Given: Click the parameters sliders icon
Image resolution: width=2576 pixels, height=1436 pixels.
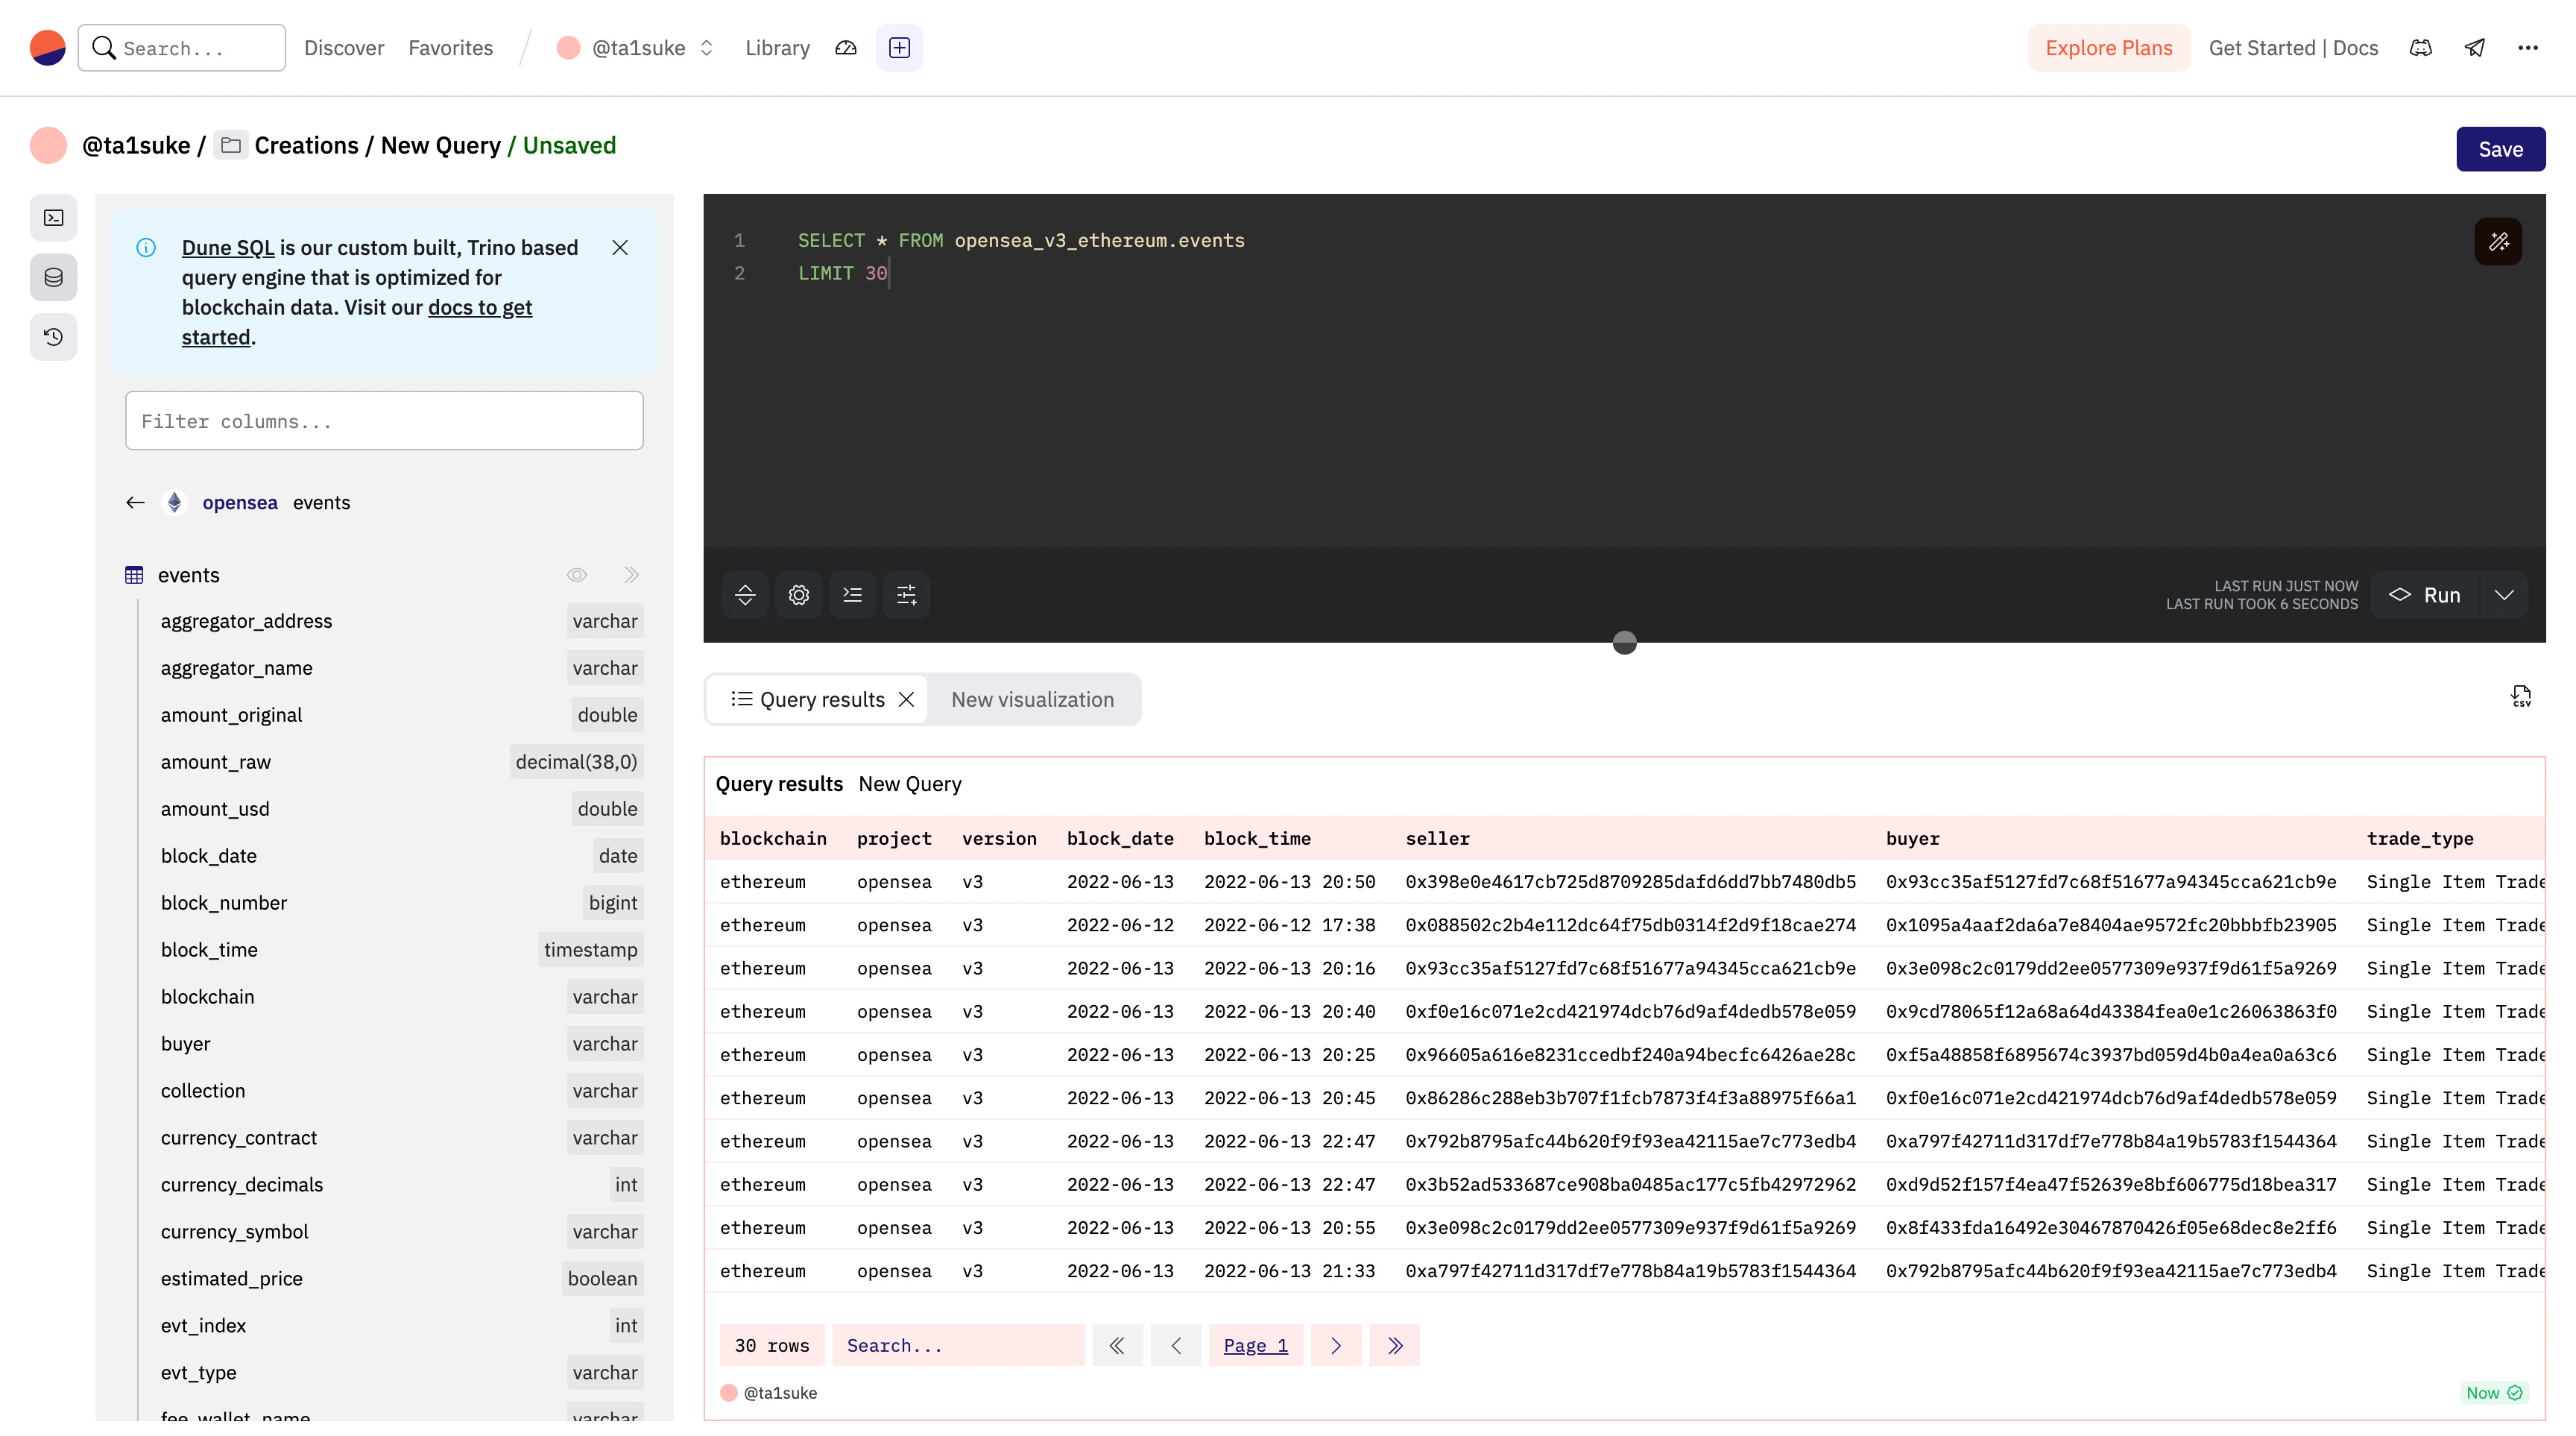Looking at the screenshot, I should pyautogui.click(x=906, y=595).
